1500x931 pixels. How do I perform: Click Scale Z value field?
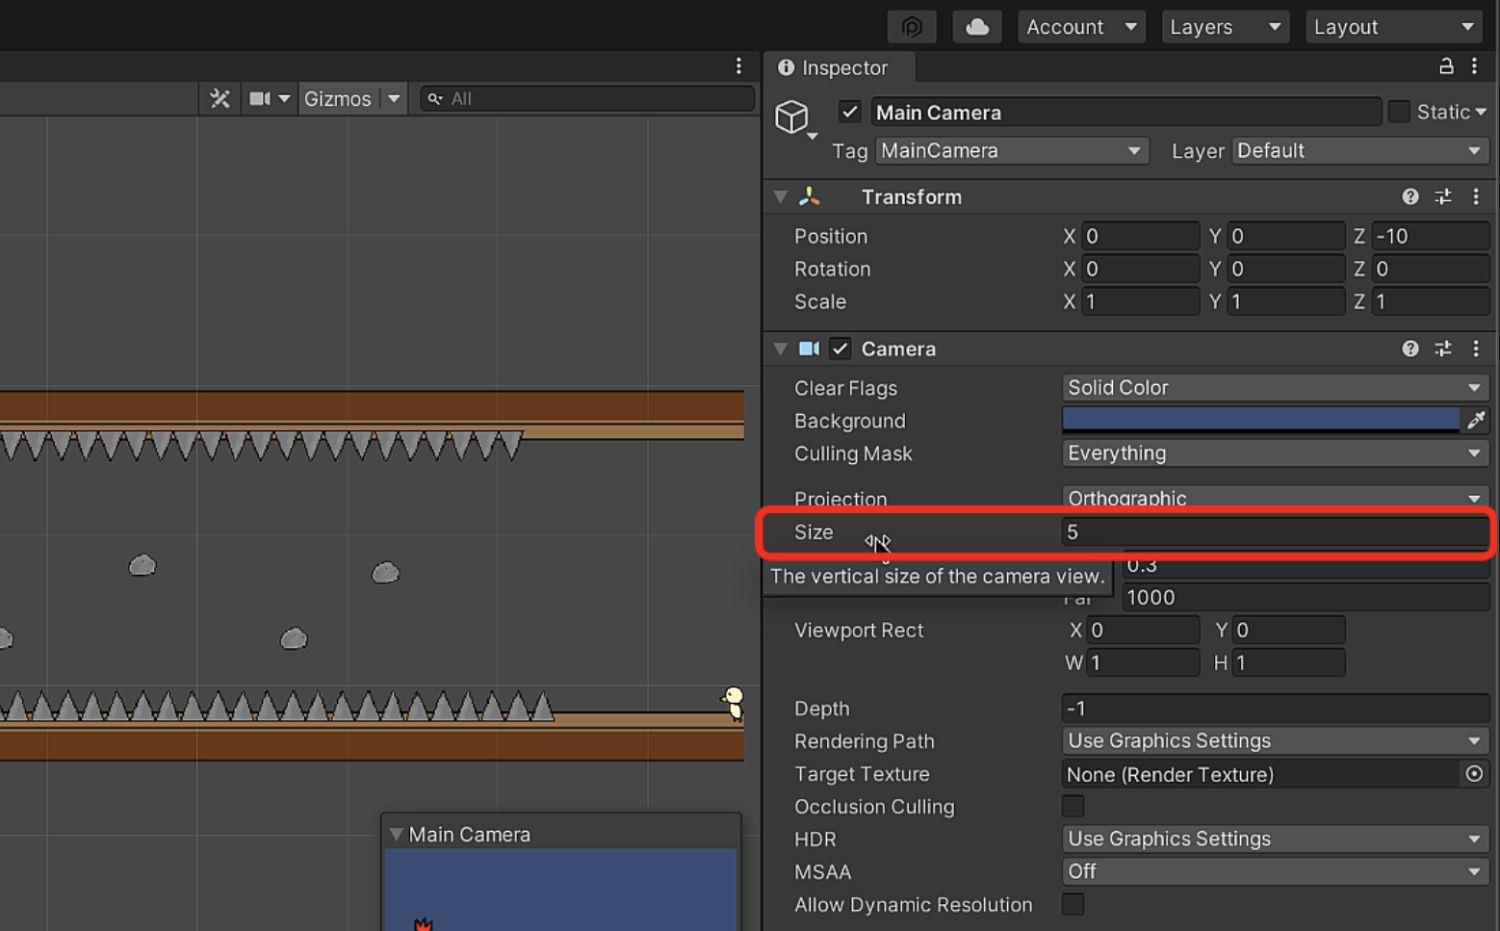point(1430,301)
